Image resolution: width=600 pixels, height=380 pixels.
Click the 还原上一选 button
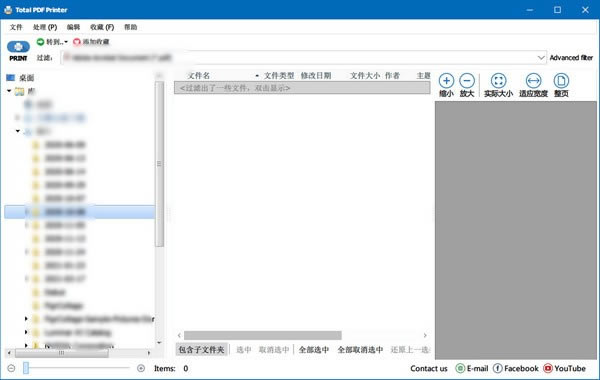(410, 349)
